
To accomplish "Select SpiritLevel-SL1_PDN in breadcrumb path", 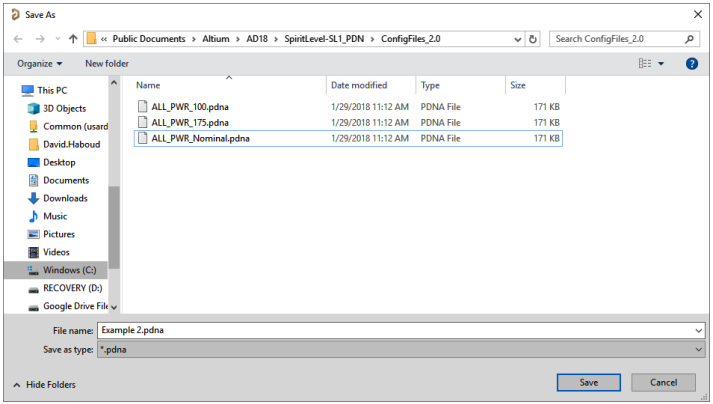I will click(x=324, y=39).
